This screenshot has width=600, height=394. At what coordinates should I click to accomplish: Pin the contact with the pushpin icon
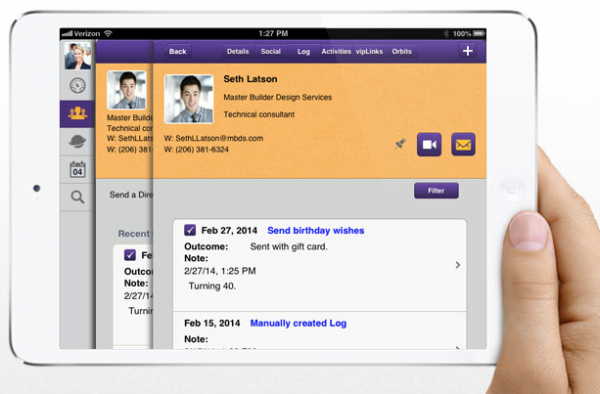coord(400,144)
